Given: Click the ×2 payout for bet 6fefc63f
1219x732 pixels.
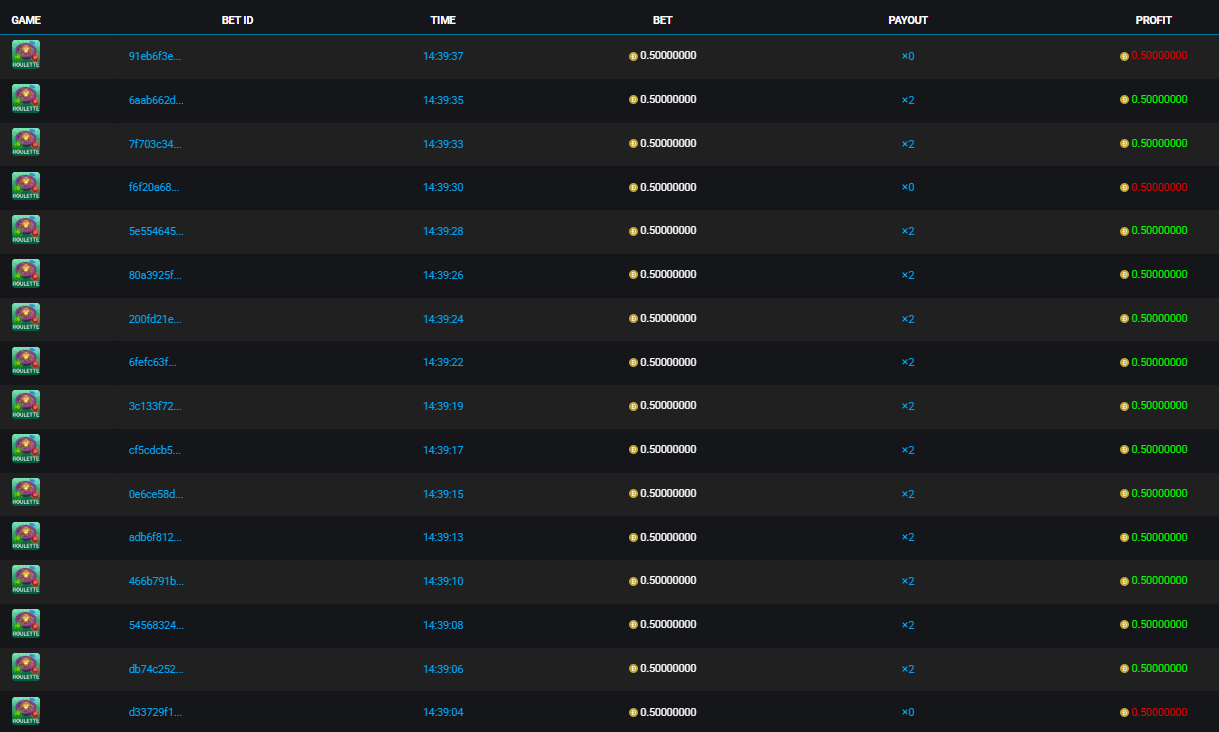Looking at the screenshot, I should tap(908, 362).
